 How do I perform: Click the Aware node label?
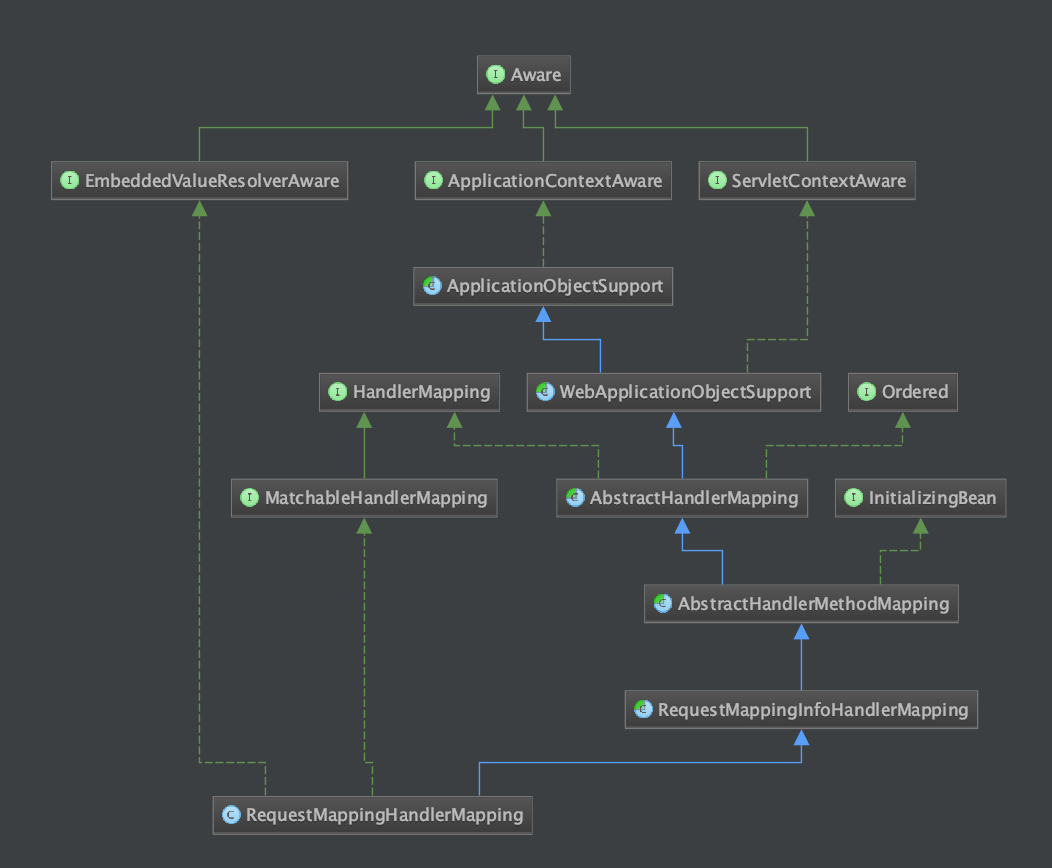[x=536, y=74]
